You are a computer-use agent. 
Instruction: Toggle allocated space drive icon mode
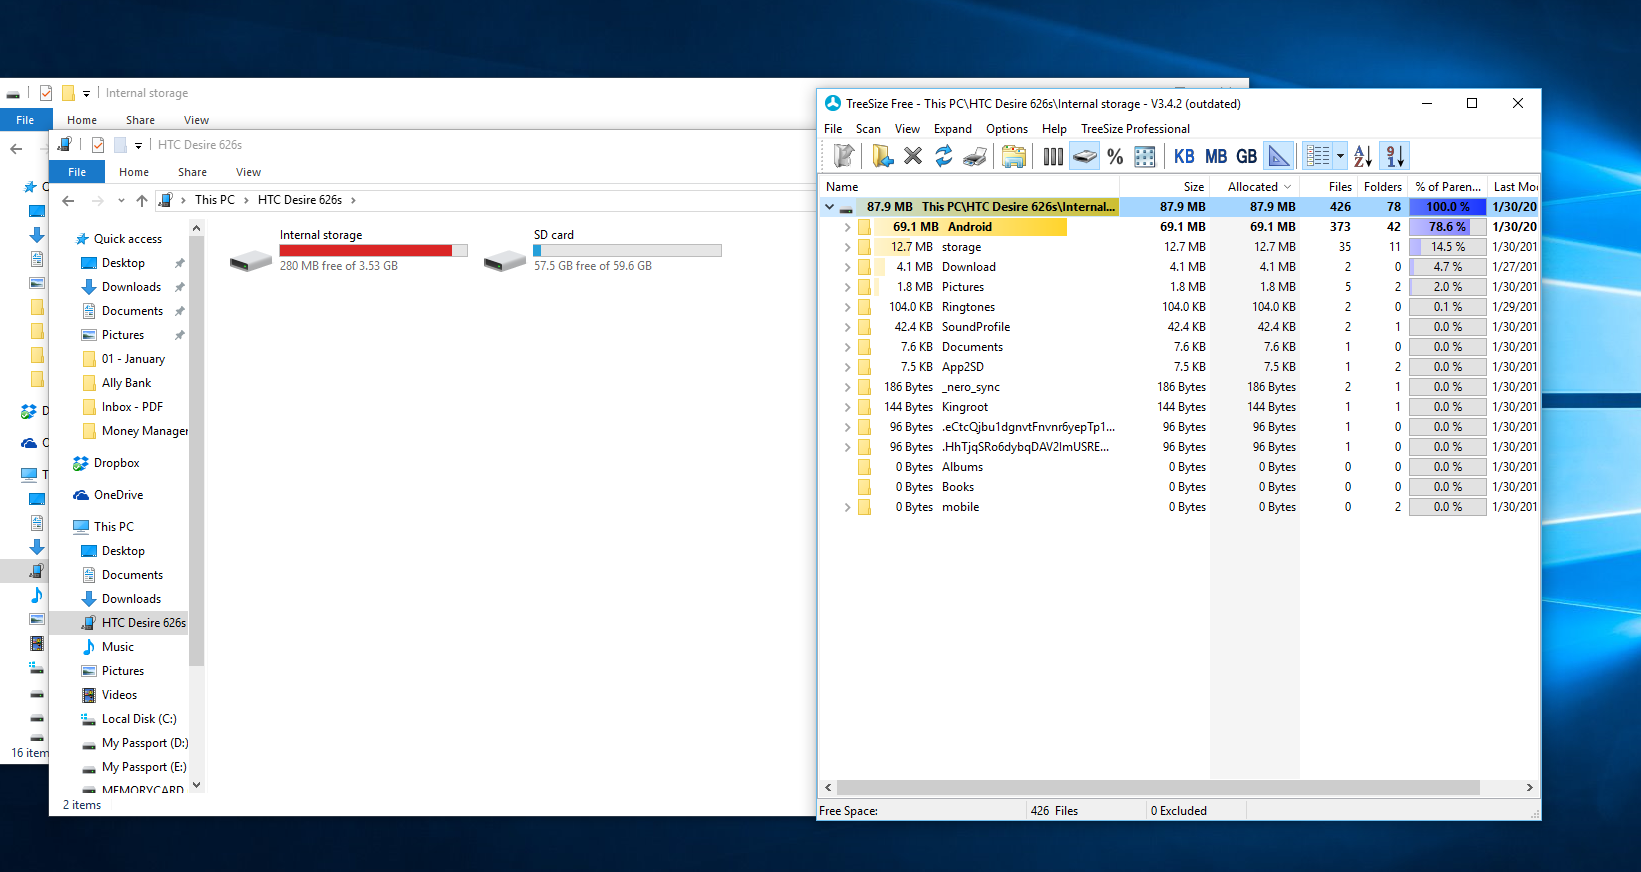(1085, 156)
